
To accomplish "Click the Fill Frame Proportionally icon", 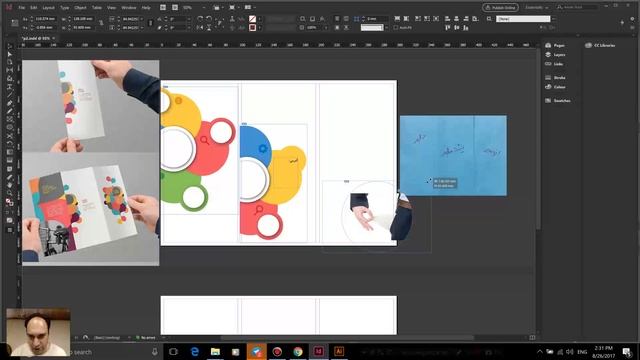I will point(397,19).
